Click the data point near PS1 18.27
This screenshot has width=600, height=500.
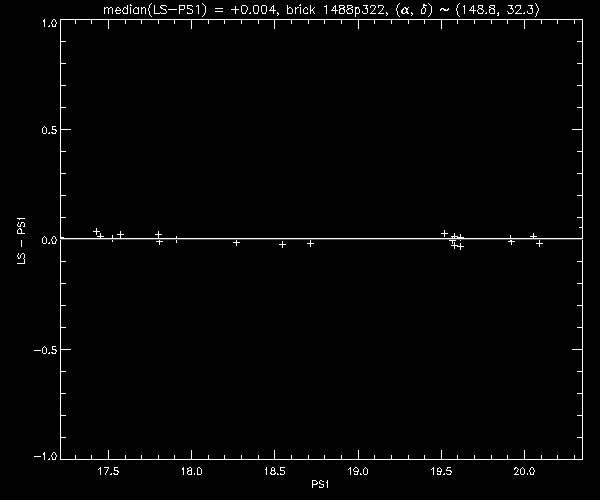[236, 243]
